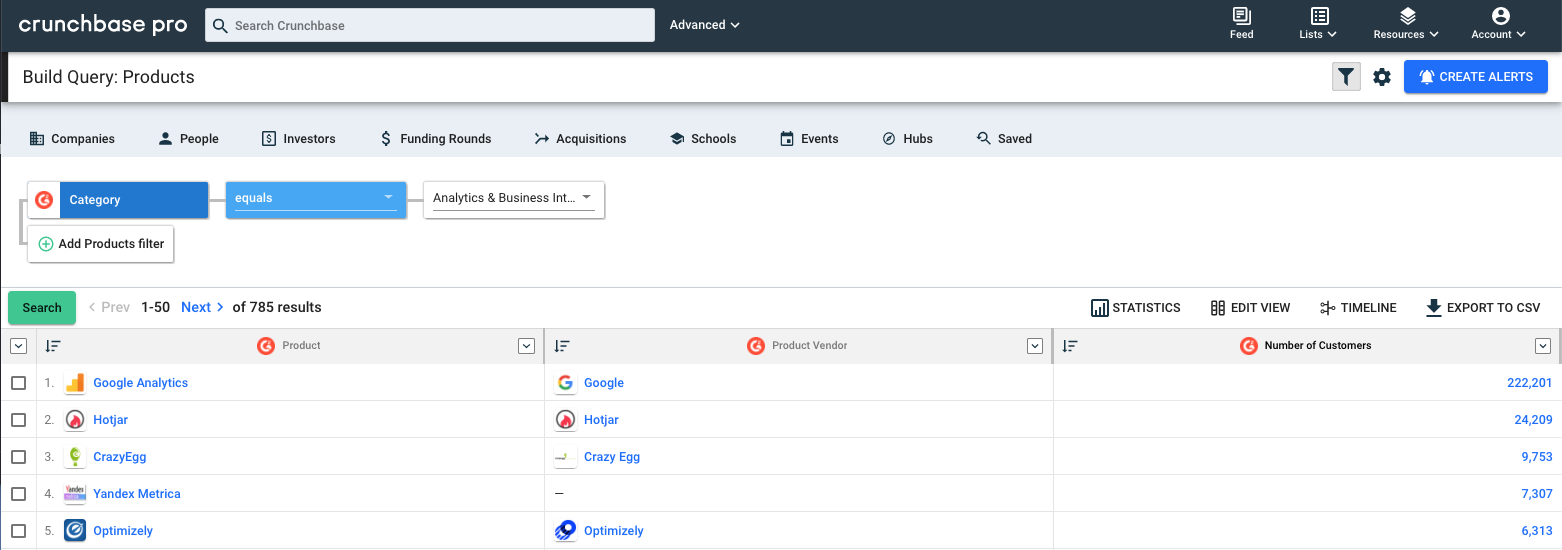Open the Google vendor link
Screen dimensions: 1562x550
[x=604, y=383]
